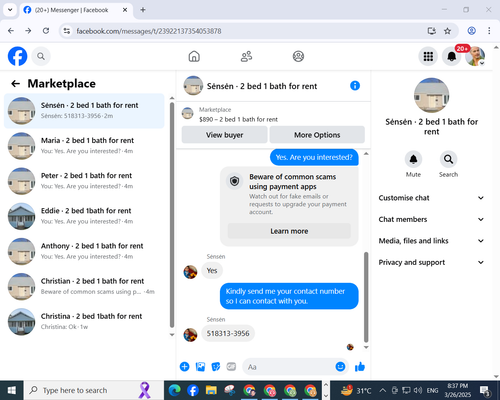The width and height of the screenshot is (500, 400).
Task: Expand Chat members section
Action: [x=431, y=219]
